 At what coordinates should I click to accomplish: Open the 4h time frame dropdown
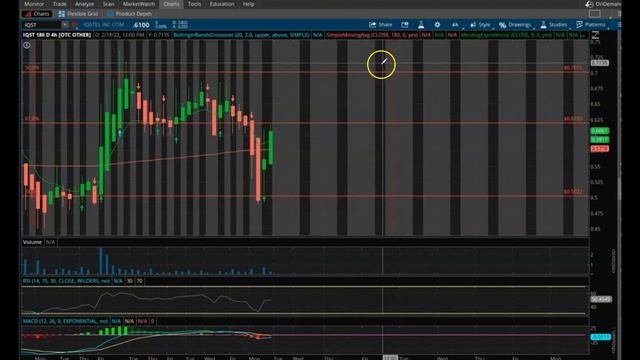click(456, 25)
